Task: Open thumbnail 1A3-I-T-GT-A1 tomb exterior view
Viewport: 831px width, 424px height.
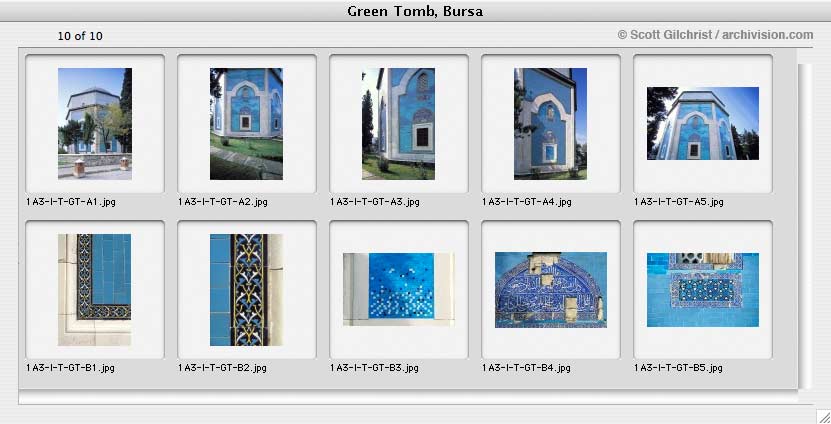Action: [95, 123]
